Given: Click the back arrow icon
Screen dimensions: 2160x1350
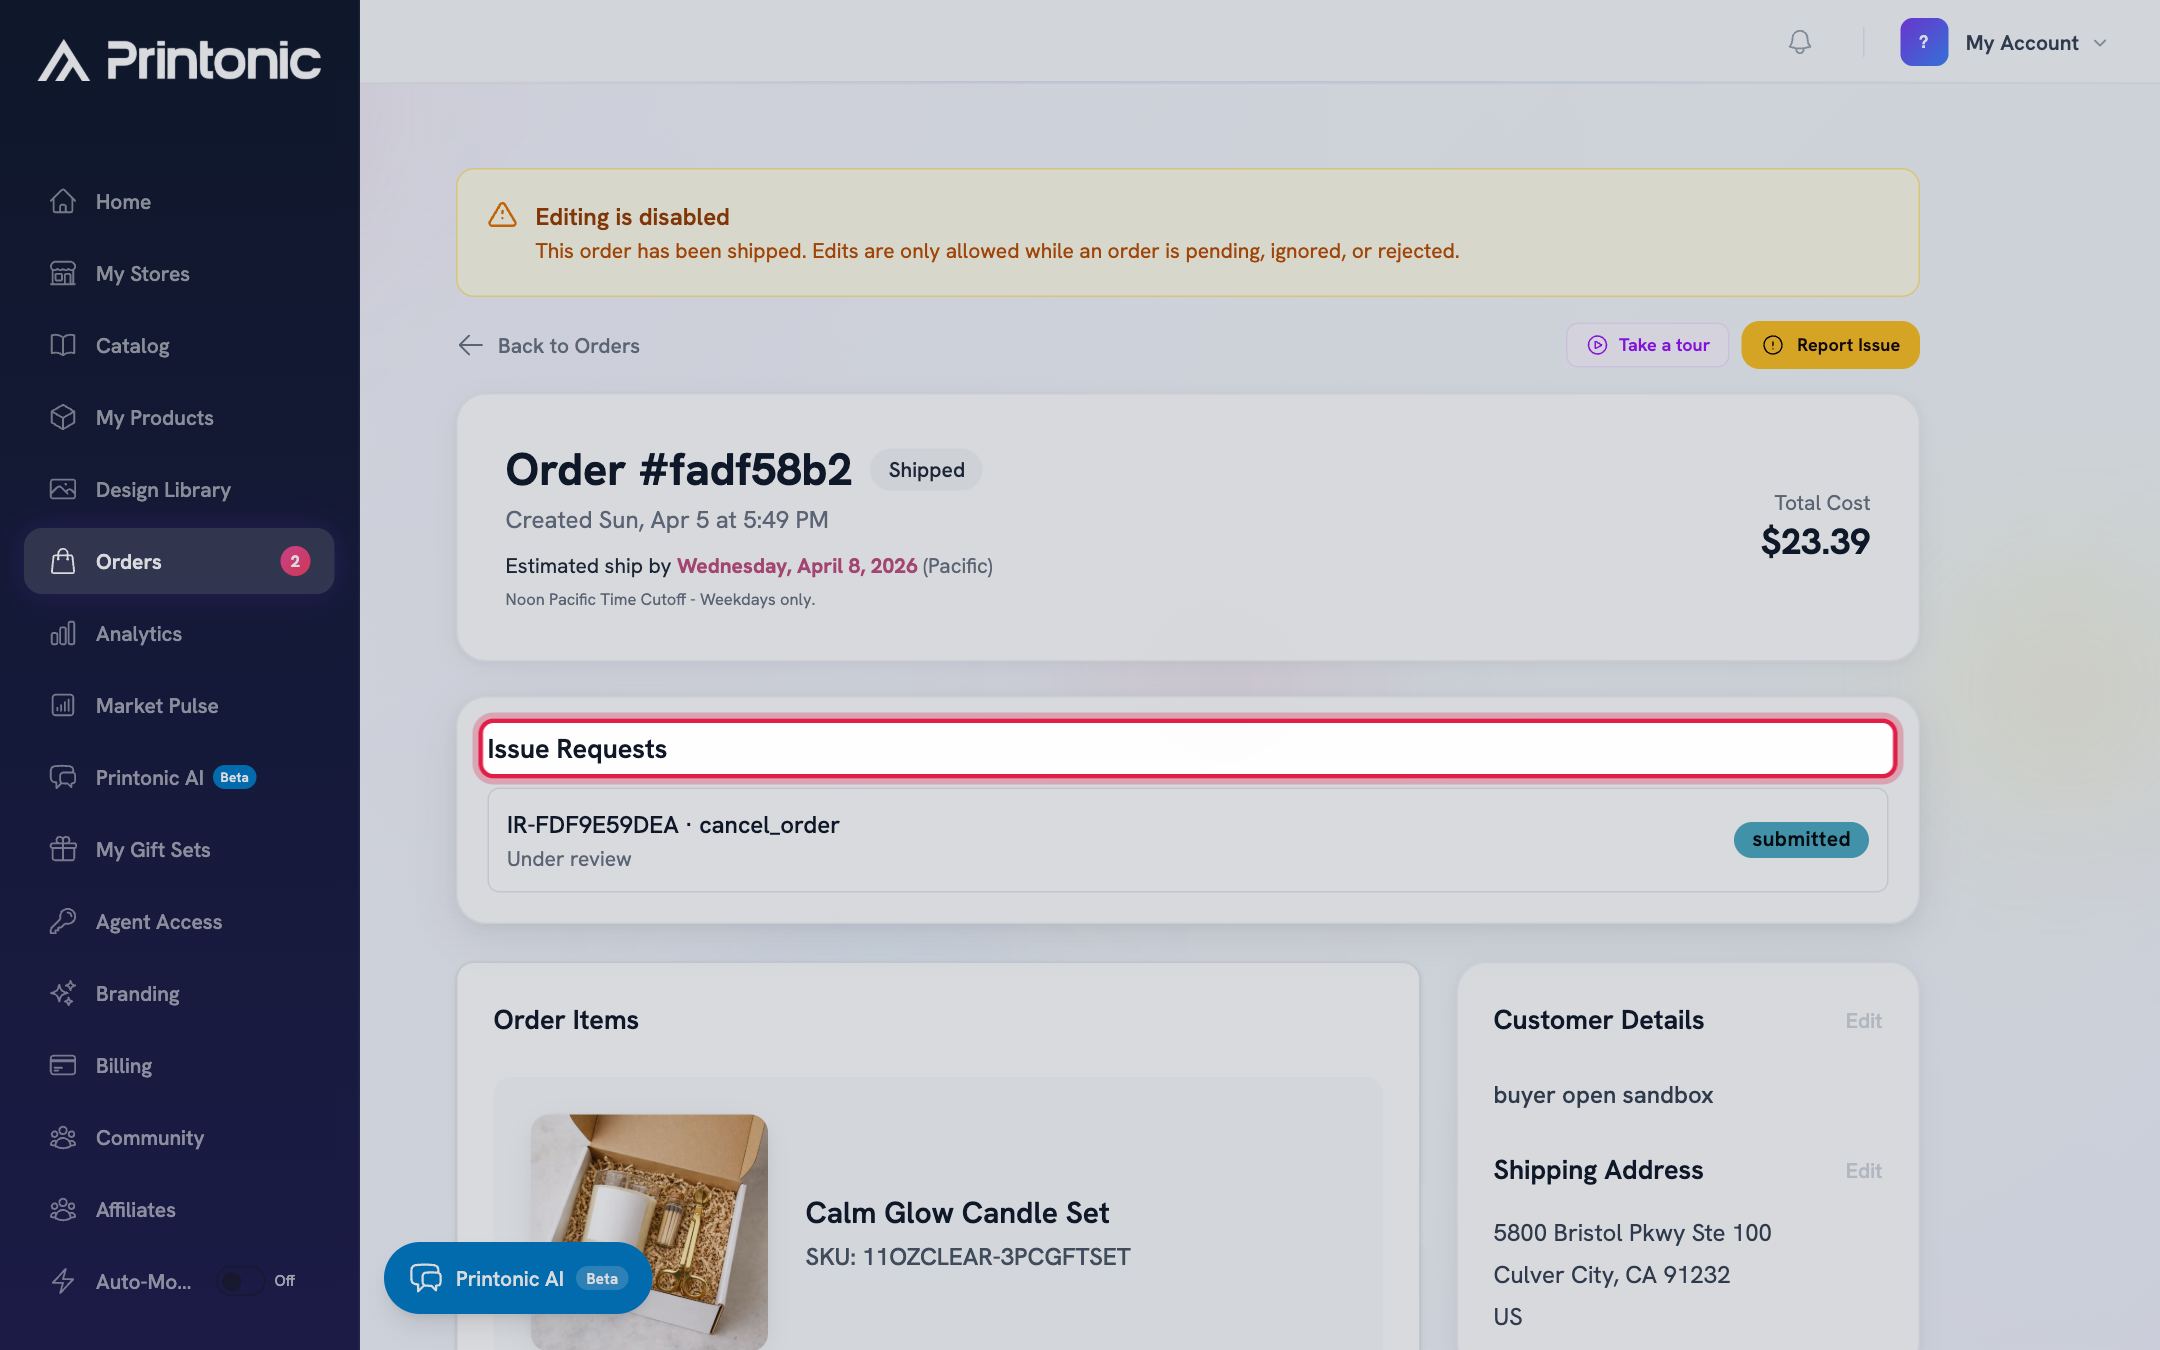Looking at the screenshot, I should click(470, 345).
